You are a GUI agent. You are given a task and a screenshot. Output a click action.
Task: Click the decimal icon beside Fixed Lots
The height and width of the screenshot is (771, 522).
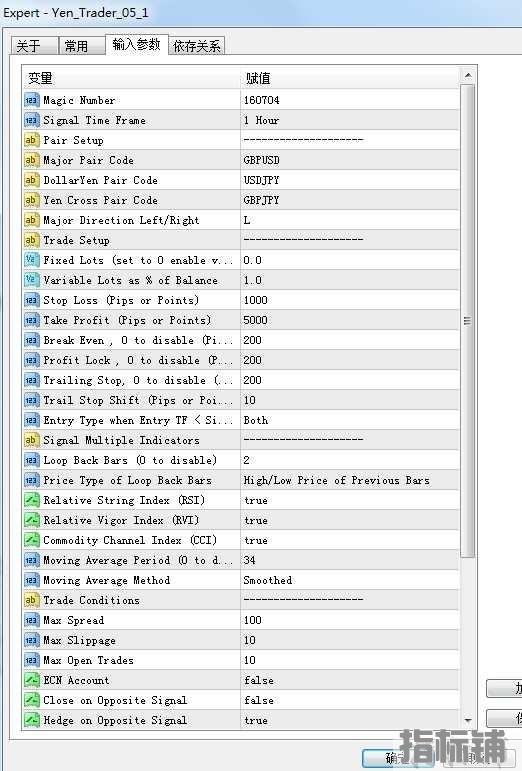point(31,260)
